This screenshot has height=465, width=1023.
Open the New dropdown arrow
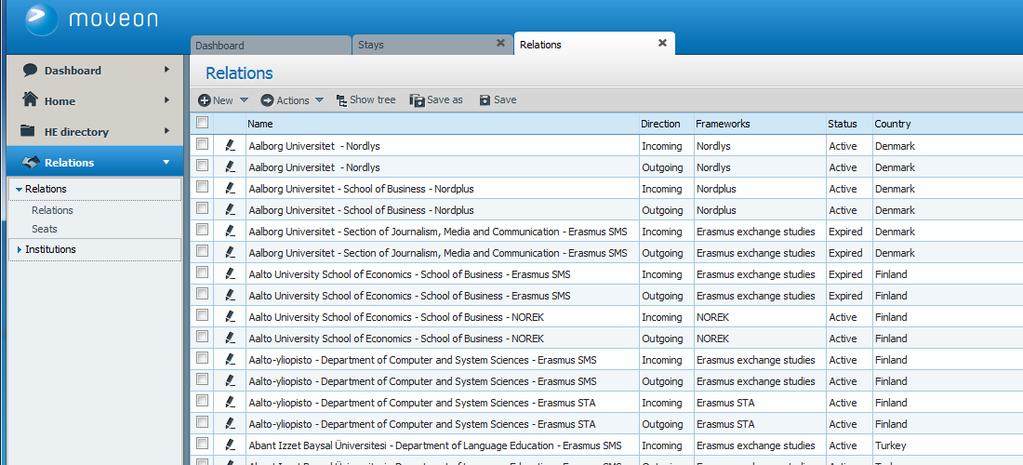coord(244,100)
